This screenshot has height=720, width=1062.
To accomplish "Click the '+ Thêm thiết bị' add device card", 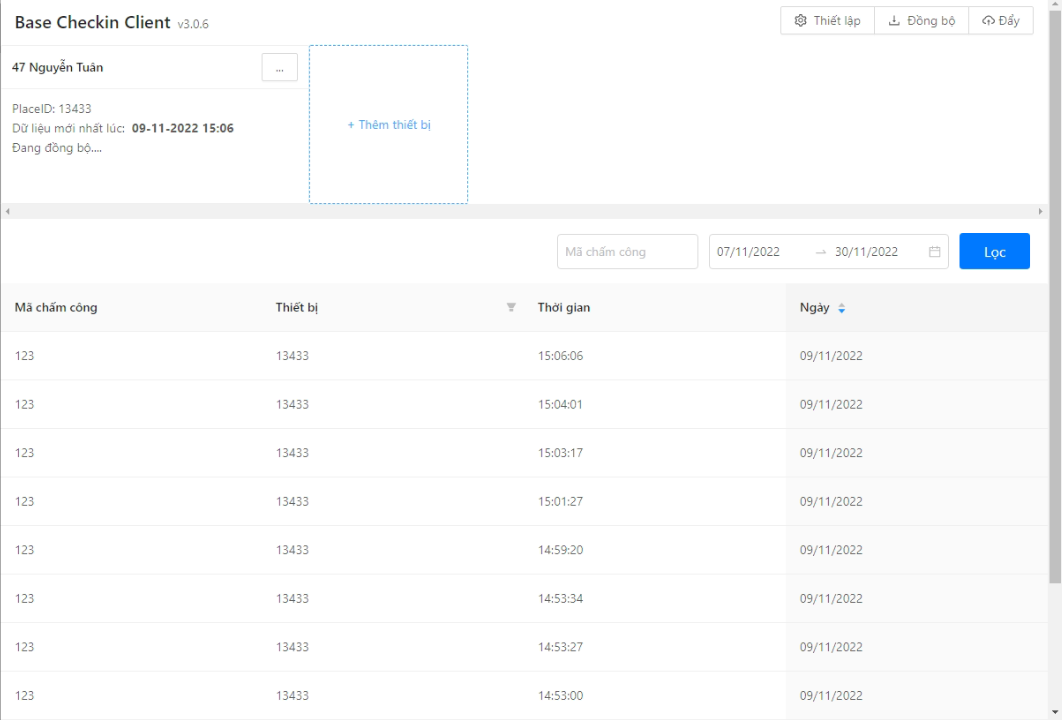I will pos(388,125).
